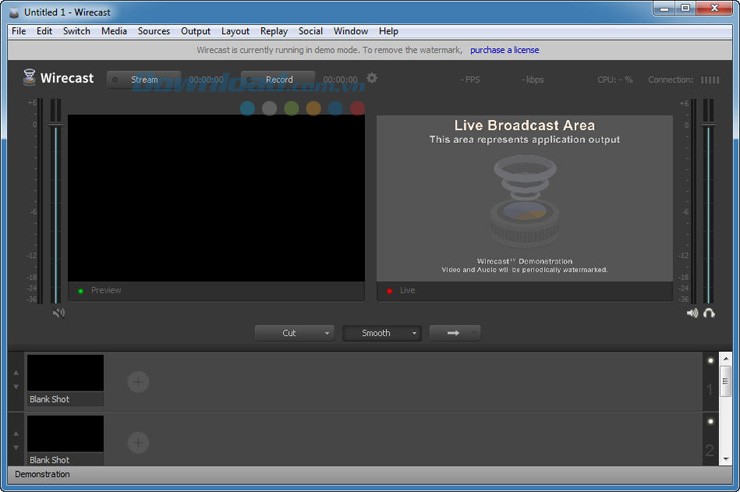Image resolution: width=740 pixels, height=492 pixels.
Task: Click the black Preview display area
Action: click(x=216, y=198)
